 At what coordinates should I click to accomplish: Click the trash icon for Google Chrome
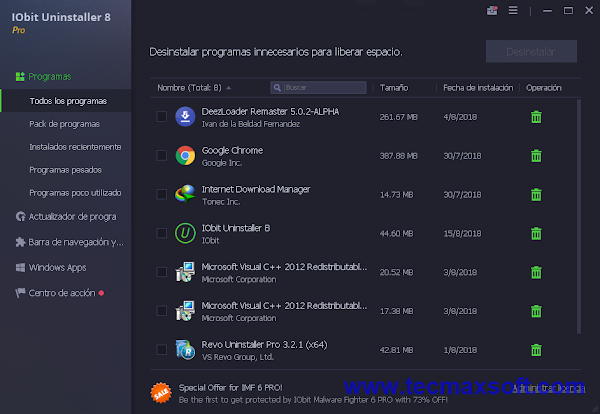tap(536, 156)
